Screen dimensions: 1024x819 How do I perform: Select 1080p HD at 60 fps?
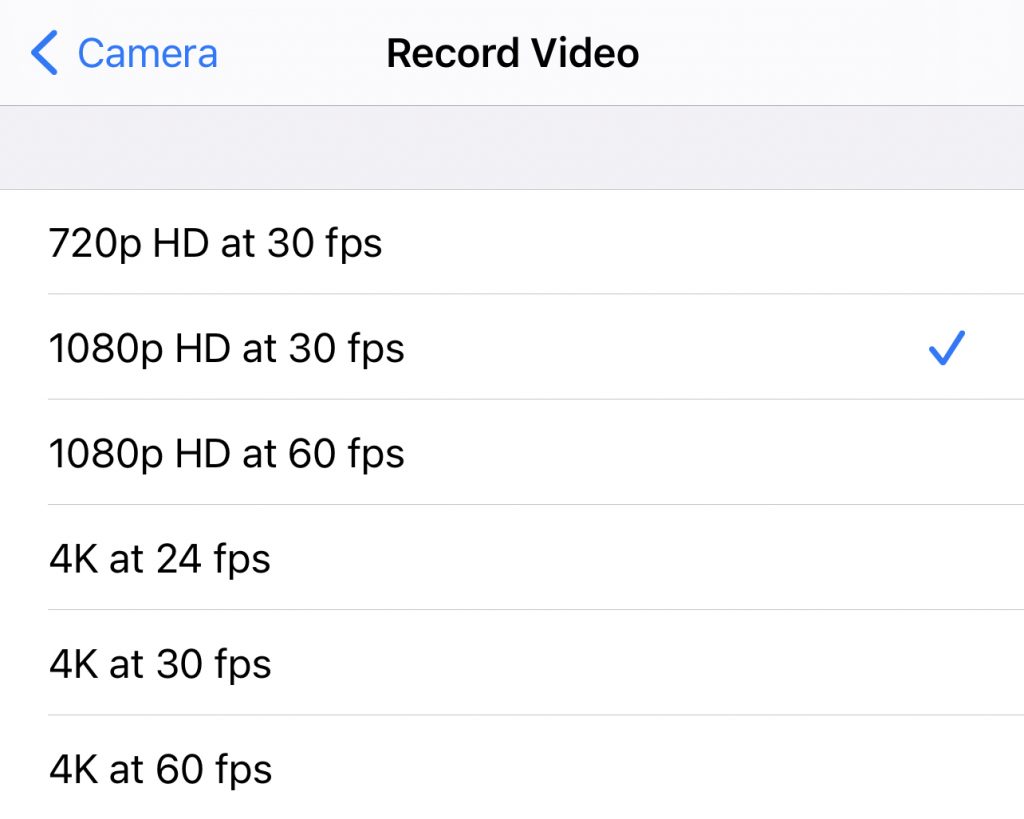tap(512, 452)
